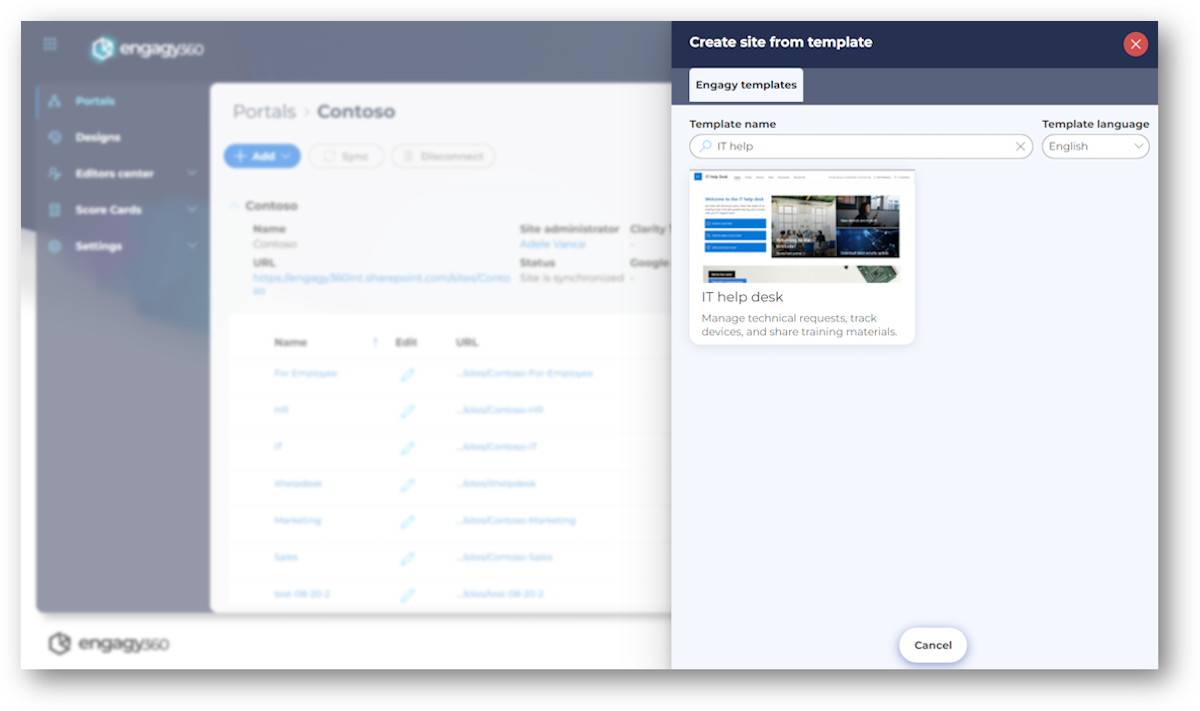Click the Portals sidebar icon
1200x711 pixels.
coord(55,101)
